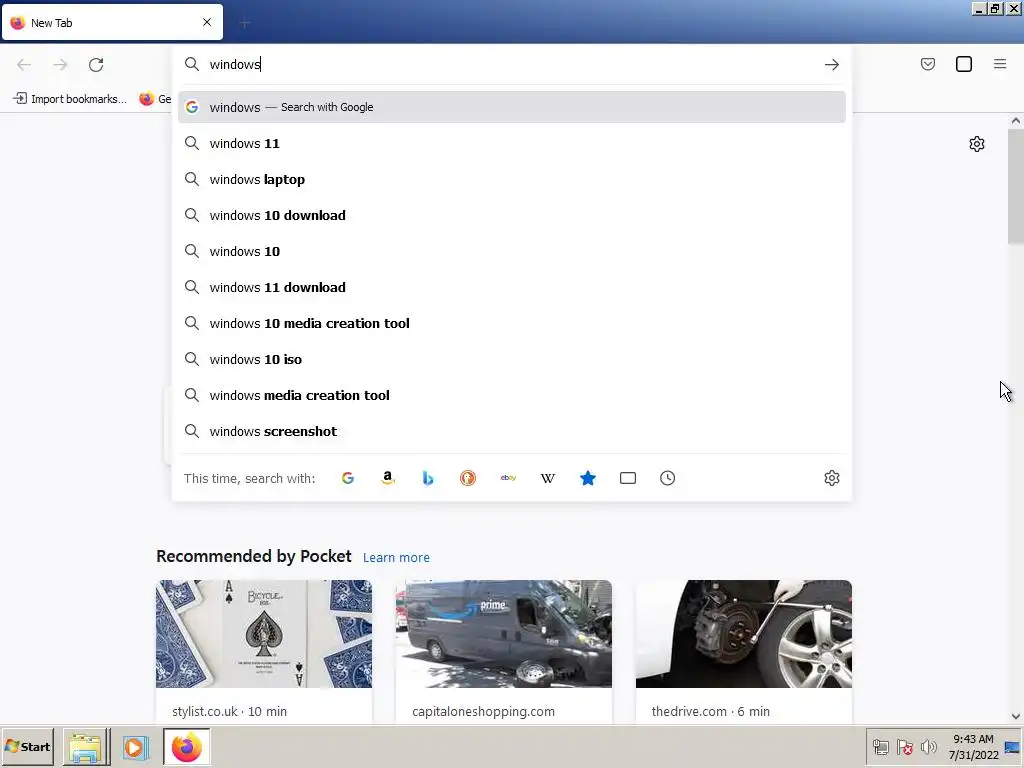
Task: Click the network tray icon
Action: coord(880,747)
